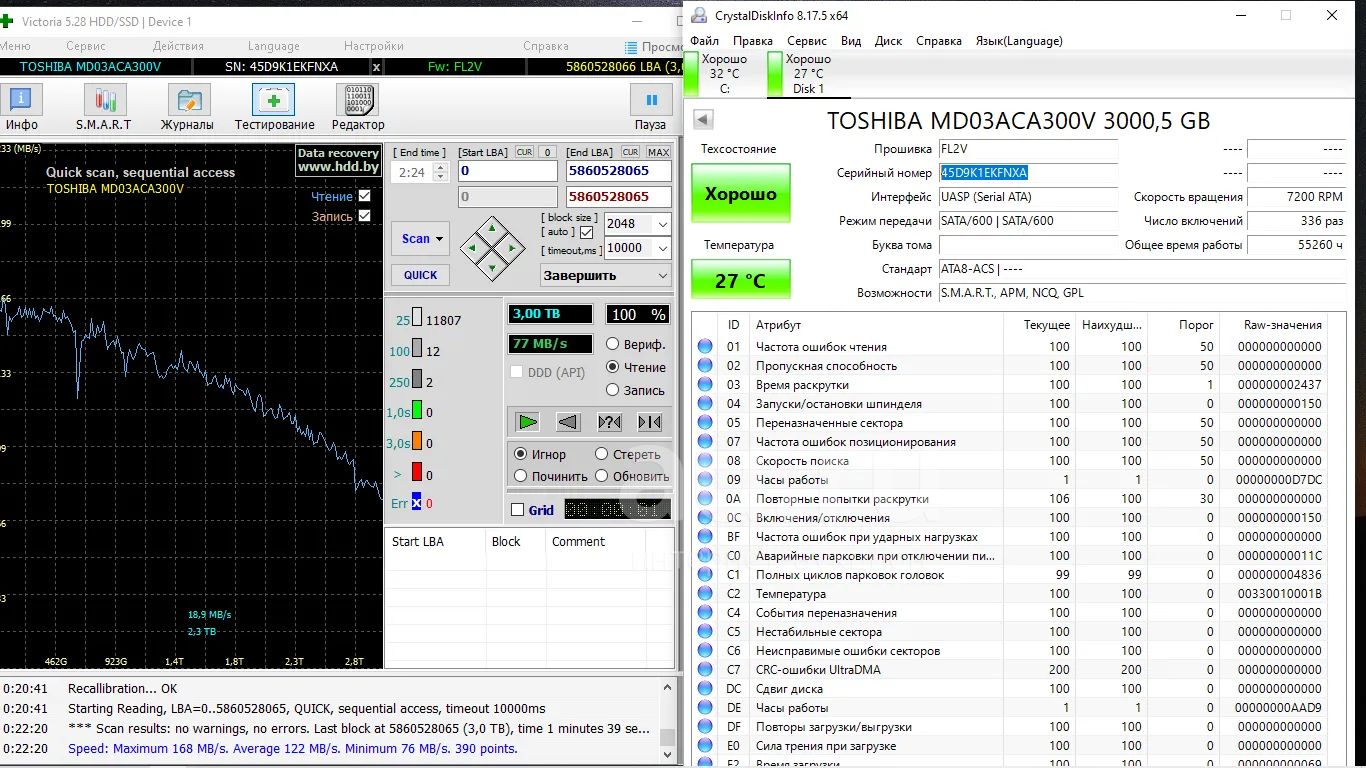Open the Scan dropdown button
The height and width of the screenshot is (768, 1366).
pyautogui.click(x=420, y=239)
